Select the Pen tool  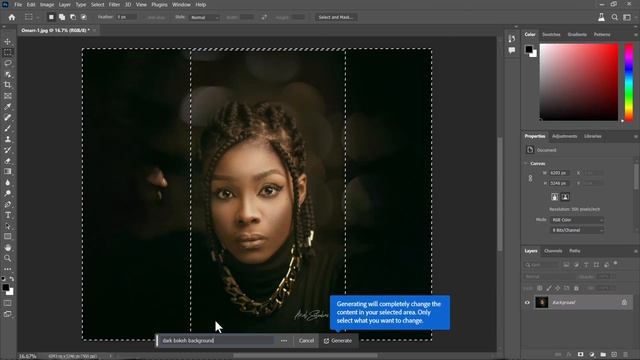coord(8,204)
